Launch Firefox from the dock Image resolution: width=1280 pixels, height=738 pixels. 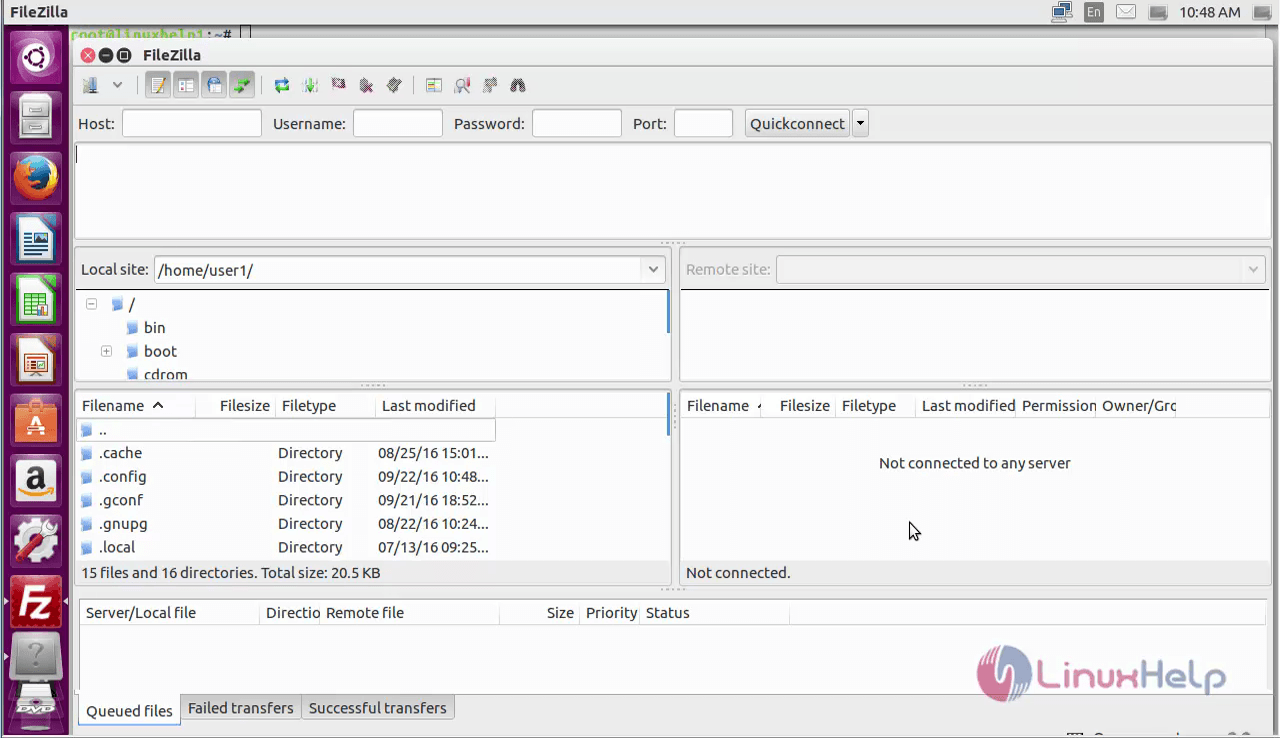37,177
